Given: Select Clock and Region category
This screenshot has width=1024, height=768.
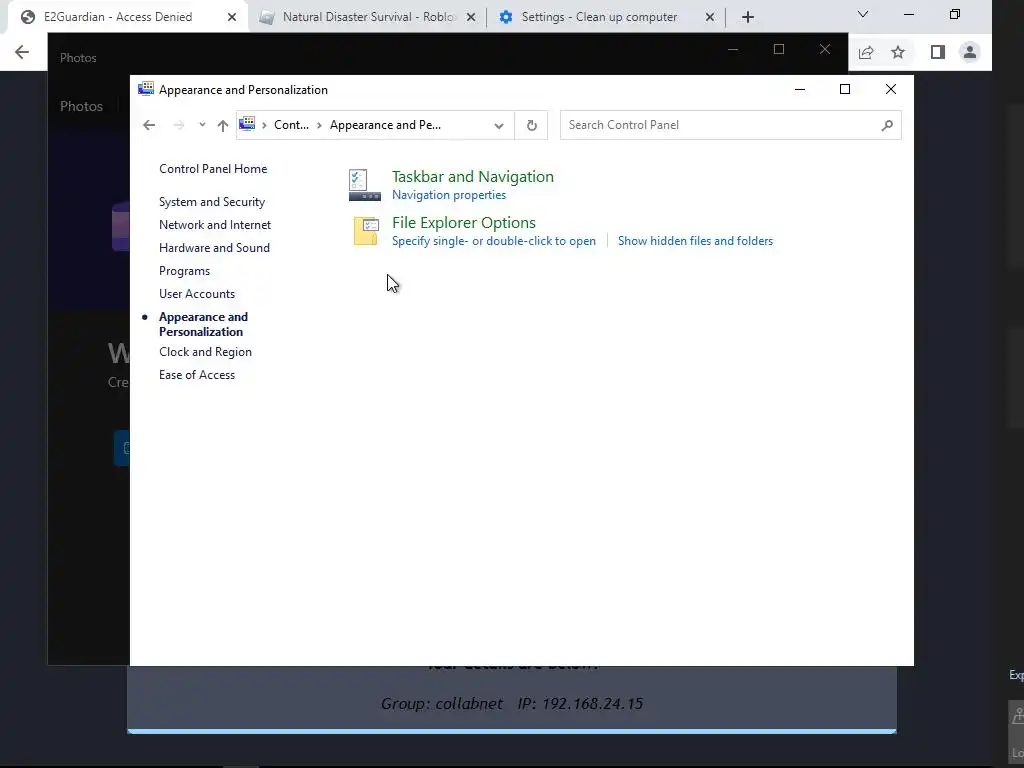Looking at the screenshot, I should click(205, 351).
